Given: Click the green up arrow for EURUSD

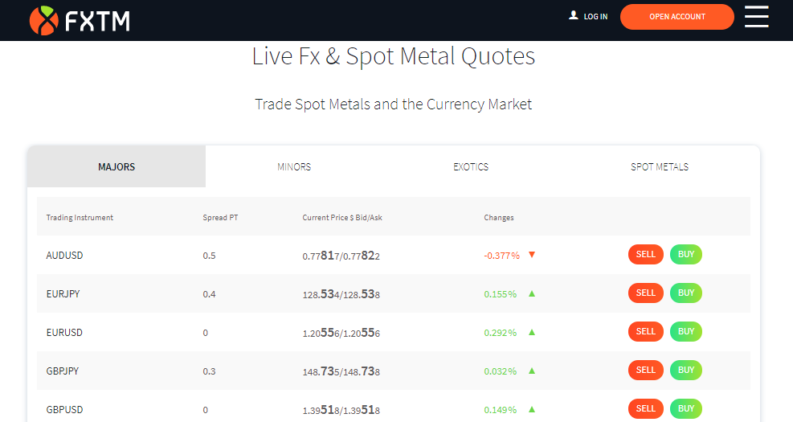Looking at the screenshot, I should pos(532,332).
